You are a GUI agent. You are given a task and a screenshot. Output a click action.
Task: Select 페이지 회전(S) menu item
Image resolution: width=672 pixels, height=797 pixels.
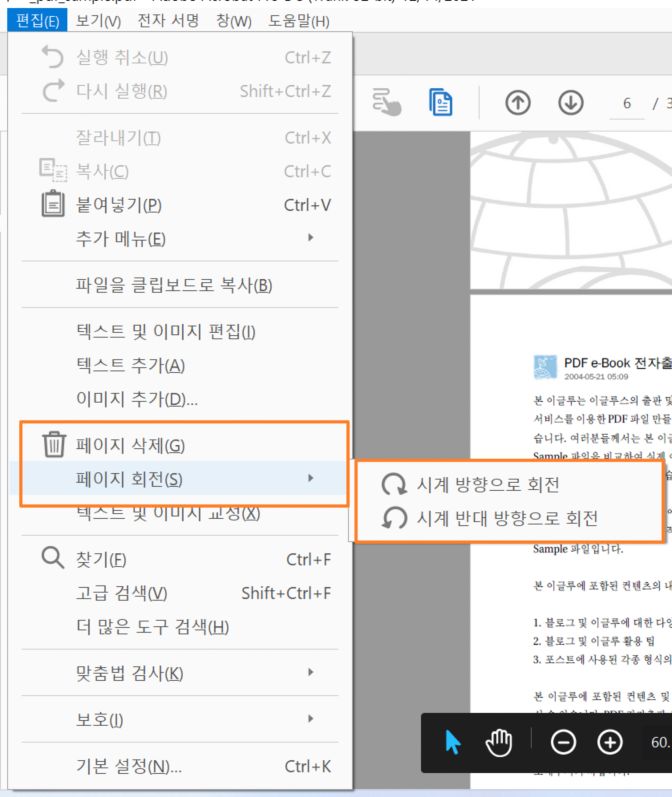[x=180, y=478]
